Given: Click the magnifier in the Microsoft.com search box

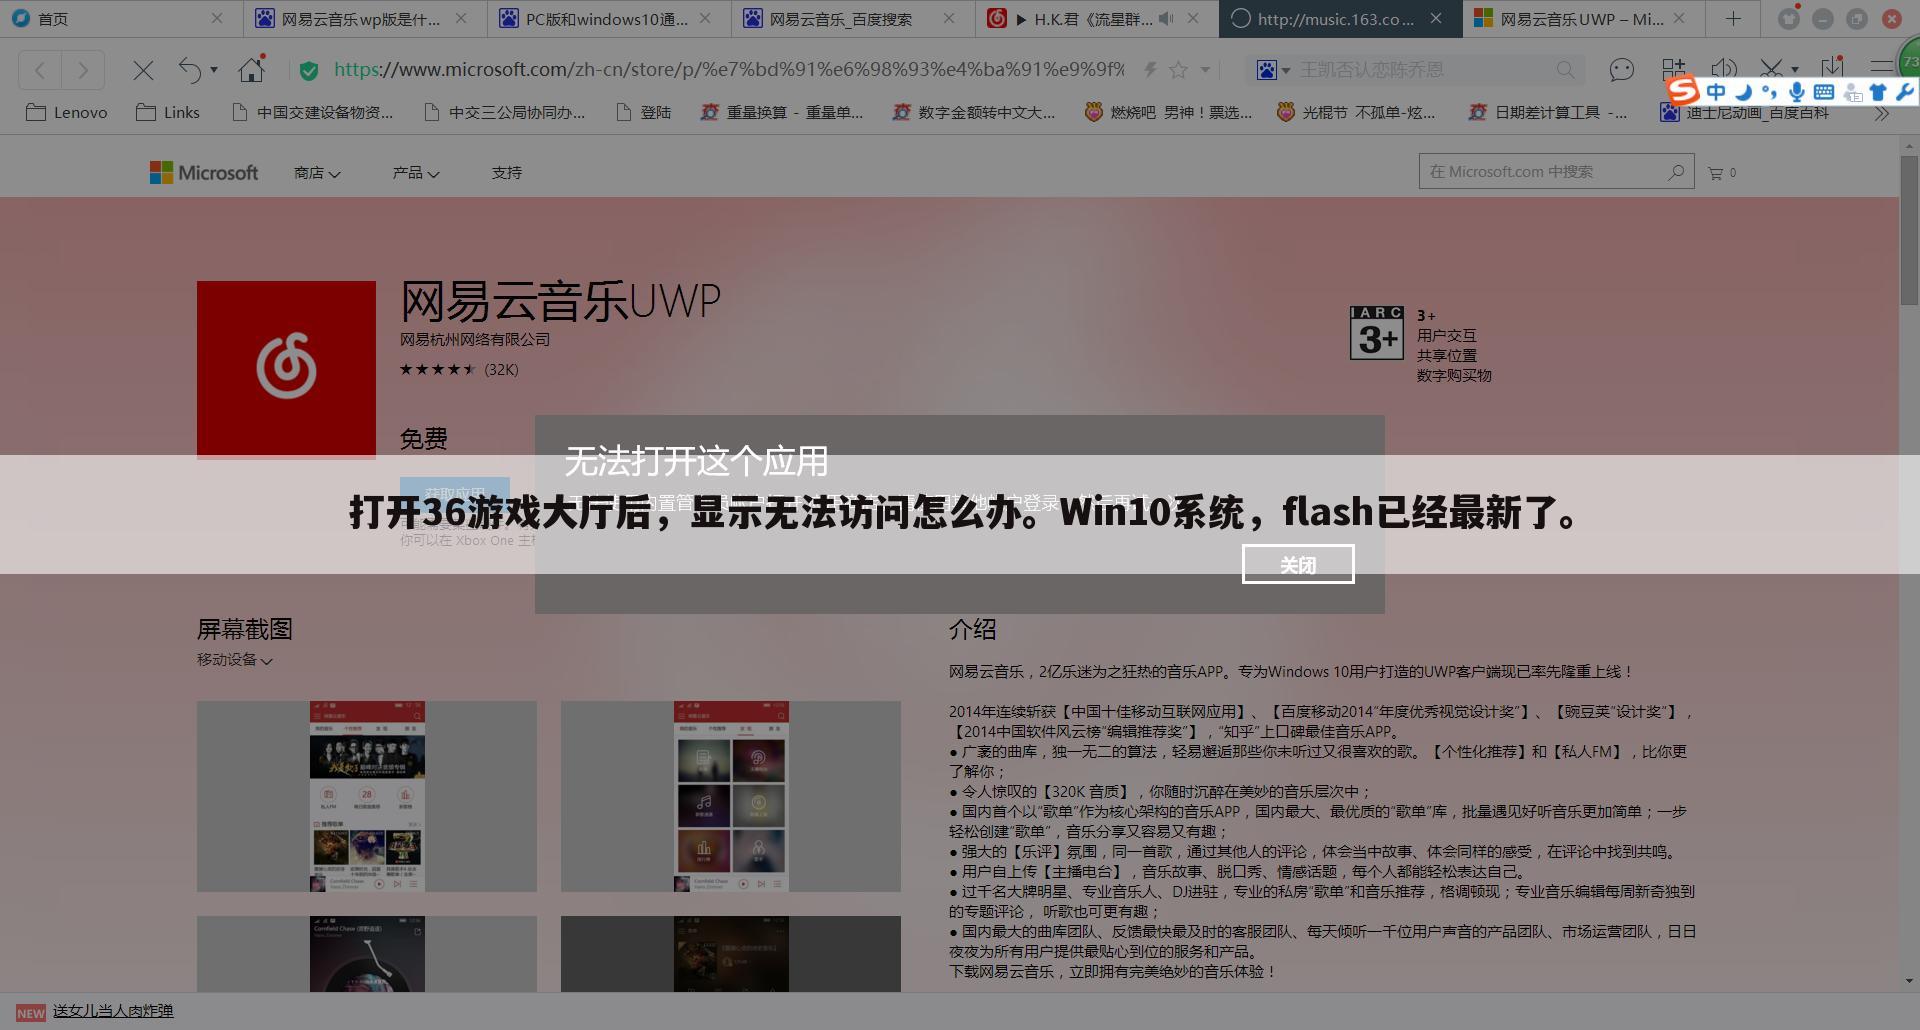Looking at the screenshot, I should (x=1676, y=172).
